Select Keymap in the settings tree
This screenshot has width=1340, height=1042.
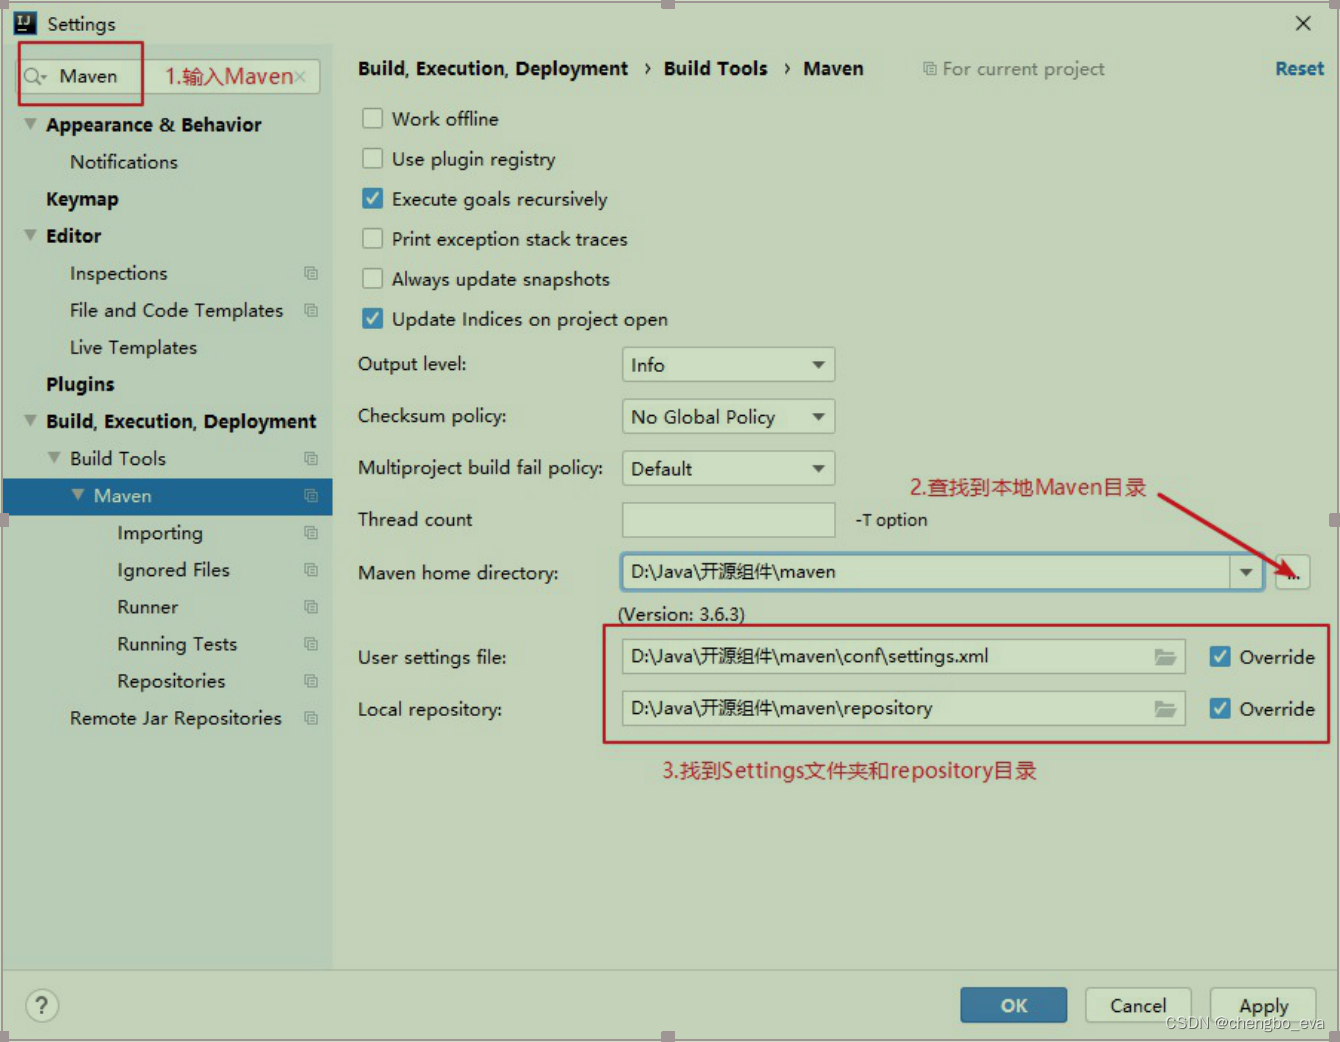click(82, 199)
